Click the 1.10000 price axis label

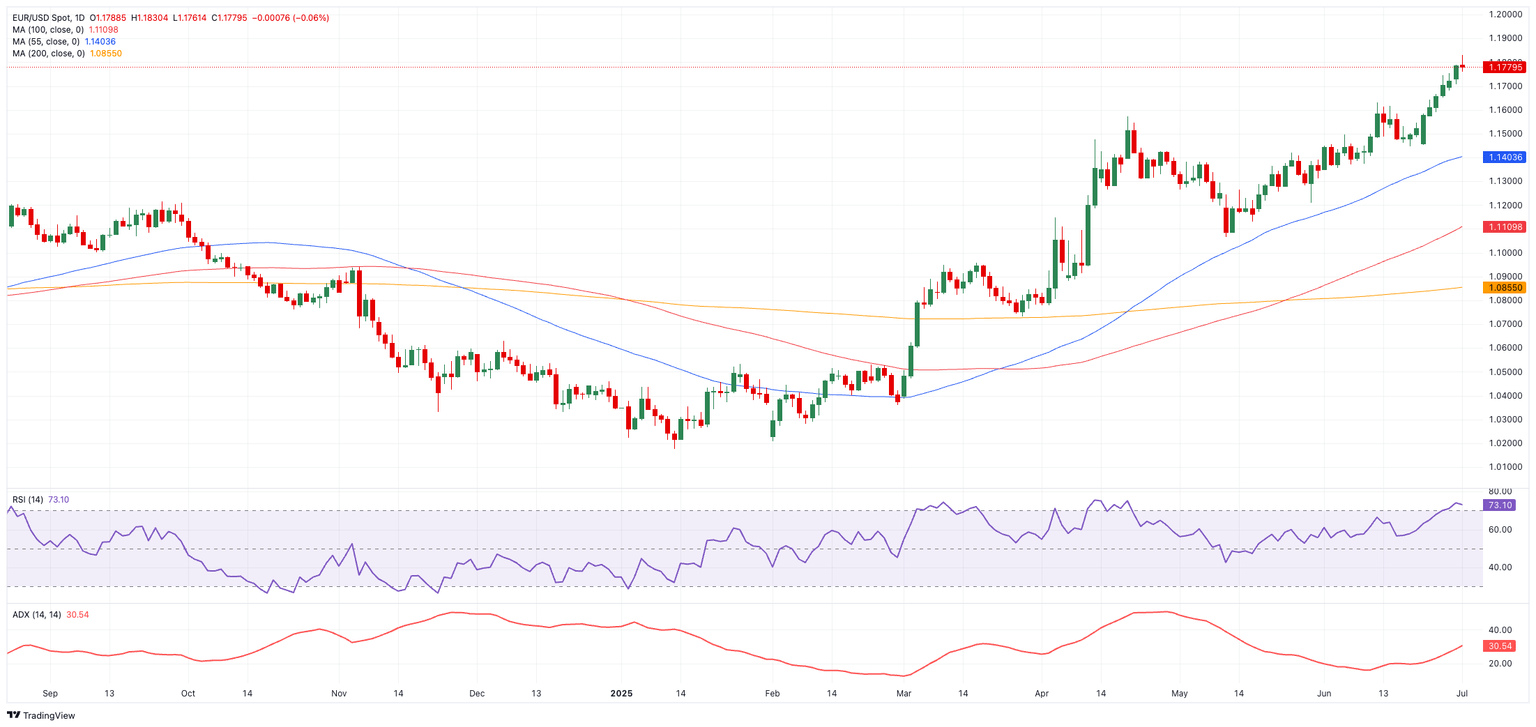[x=1504, y=252]
